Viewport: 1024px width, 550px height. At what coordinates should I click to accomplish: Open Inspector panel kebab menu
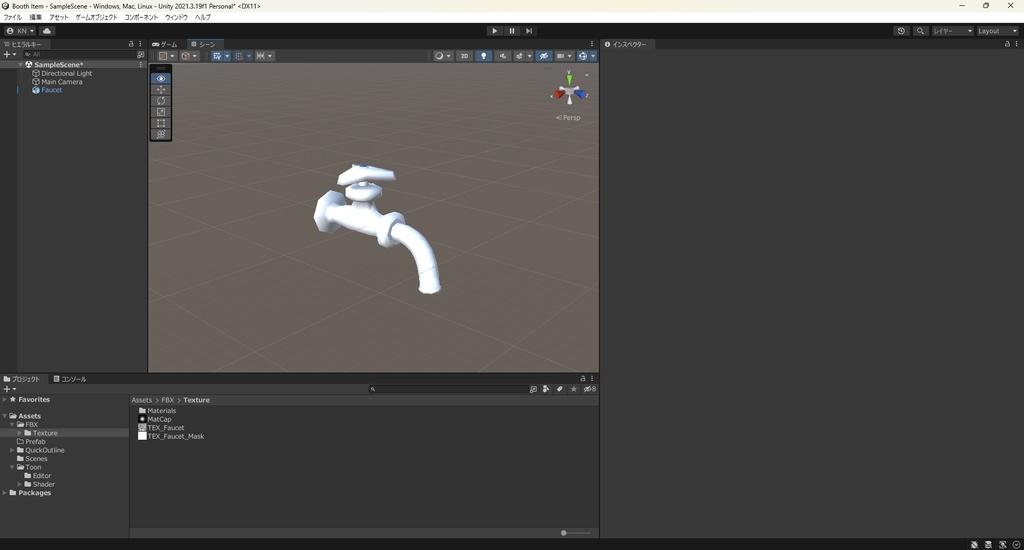[1016, 44]
